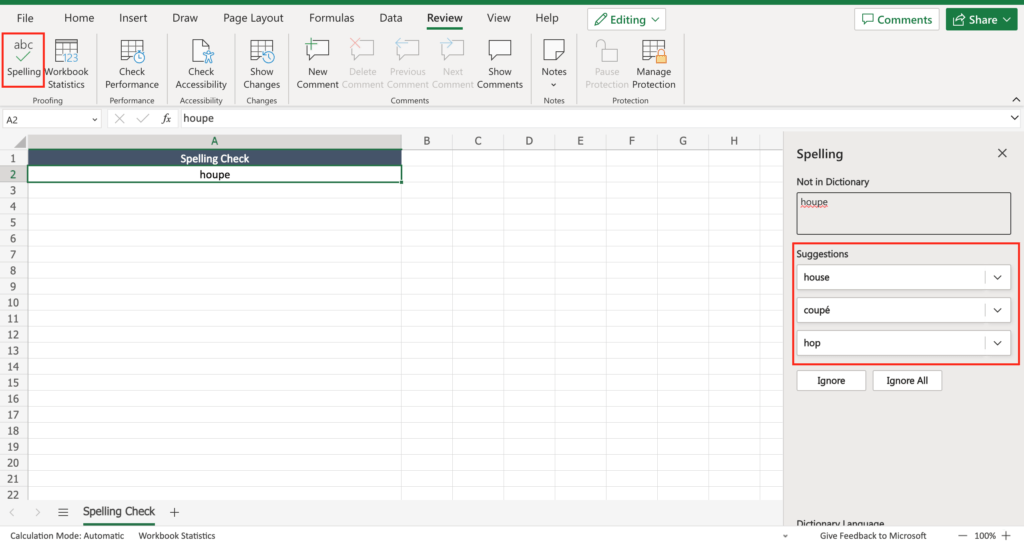Run the Spelling check tool
This screenshot has height=544, width=1024.
pyautogui.click(x=24, y=60)
